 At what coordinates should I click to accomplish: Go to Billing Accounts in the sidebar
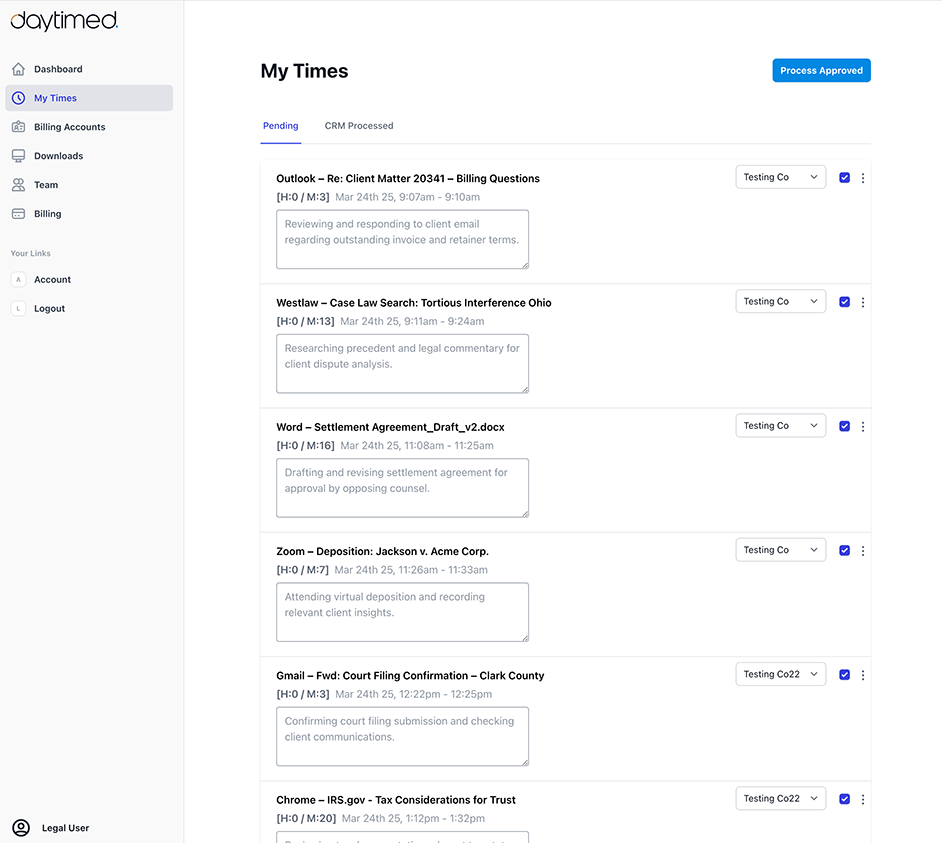(89, 127)
